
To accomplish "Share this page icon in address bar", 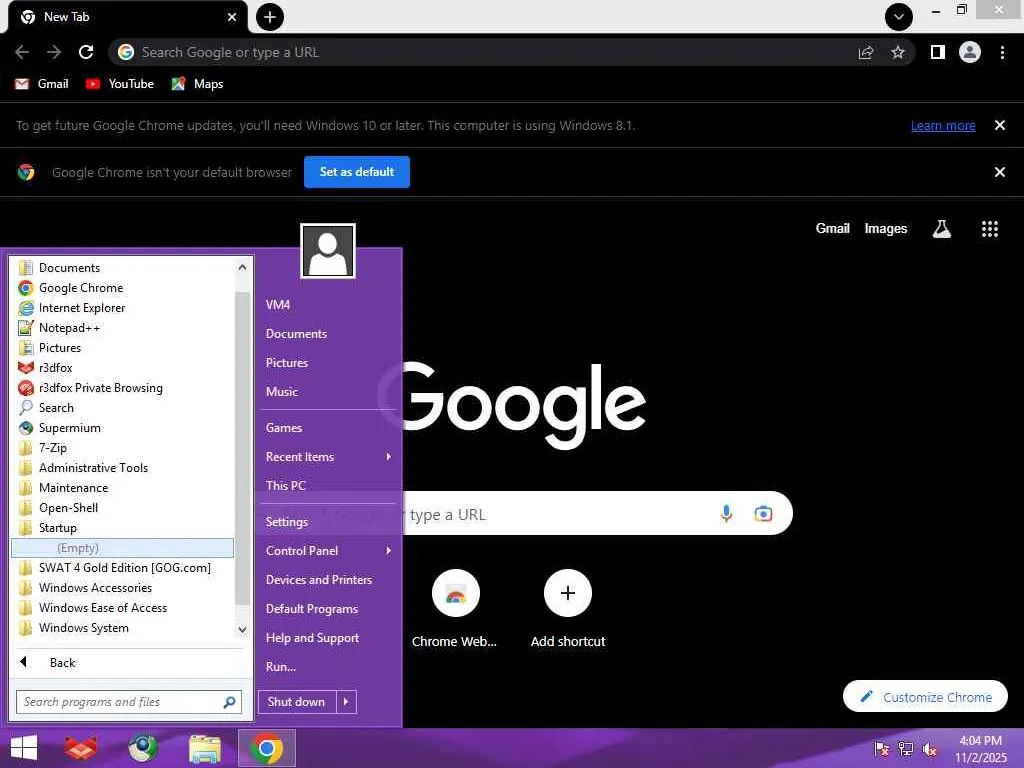I will [866, 52].
